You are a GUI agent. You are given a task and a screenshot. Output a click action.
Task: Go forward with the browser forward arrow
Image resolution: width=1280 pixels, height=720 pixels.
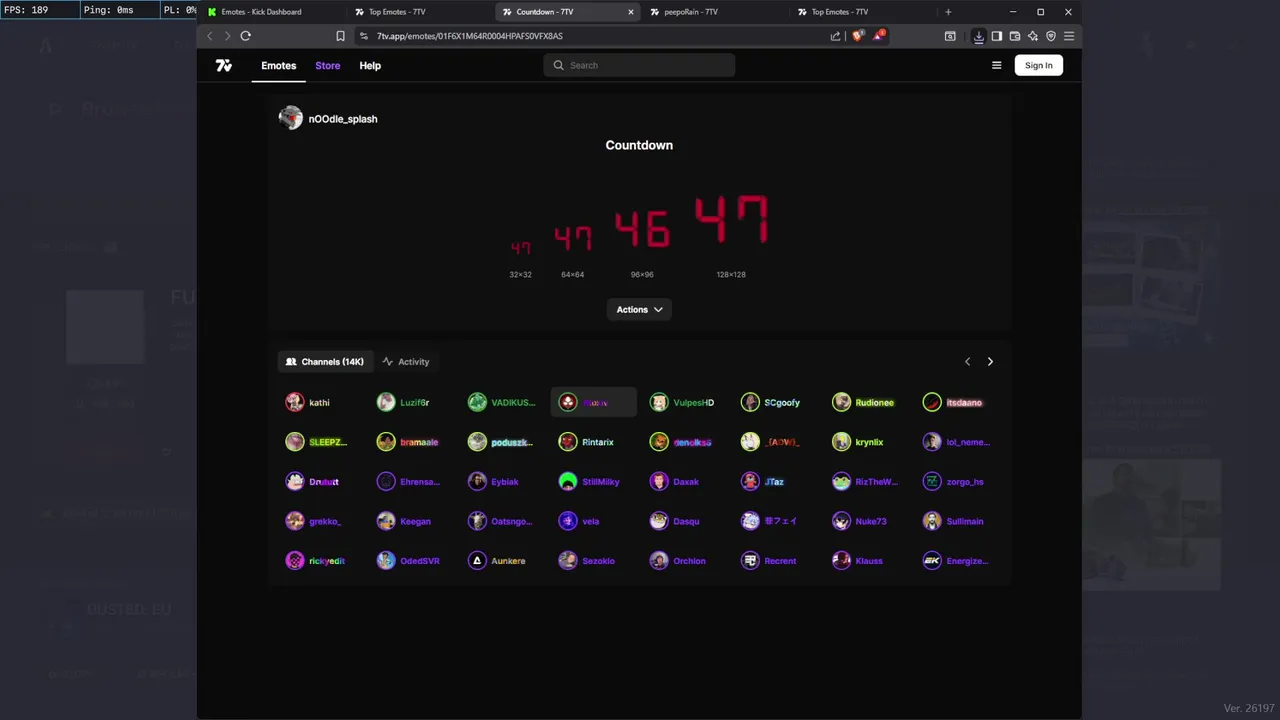coord(227,36)
